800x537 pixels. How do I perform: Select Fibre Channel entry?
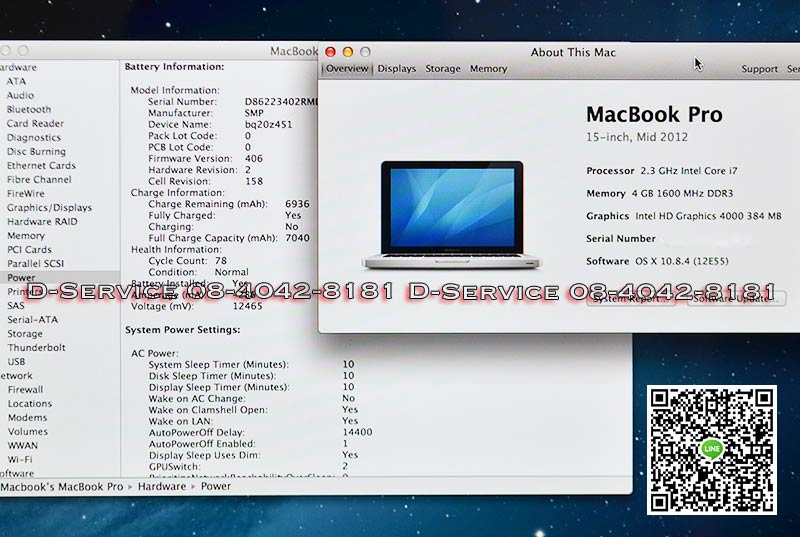point(39,180)
